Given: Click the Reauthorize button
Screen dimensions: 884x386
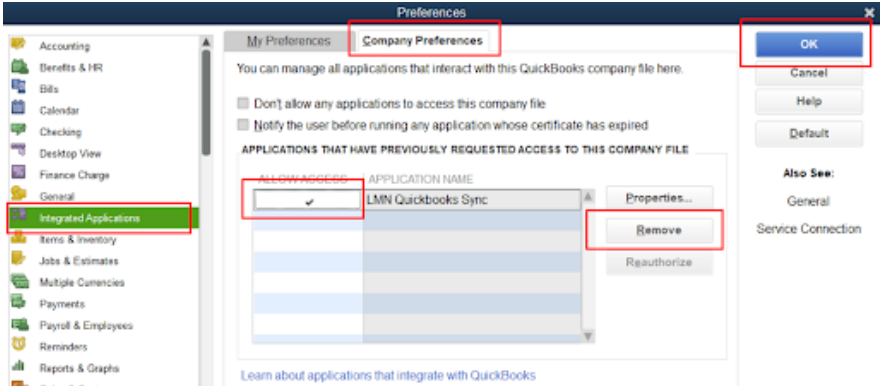Looking at the screenshot, I should coord(660,263).
